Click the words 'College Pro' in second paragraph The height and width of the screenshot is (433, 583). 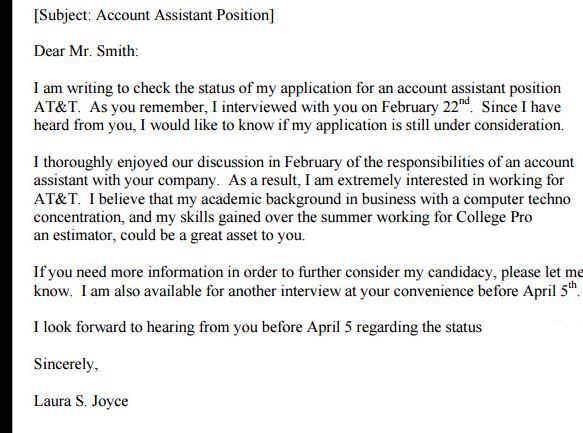point(494,217)
